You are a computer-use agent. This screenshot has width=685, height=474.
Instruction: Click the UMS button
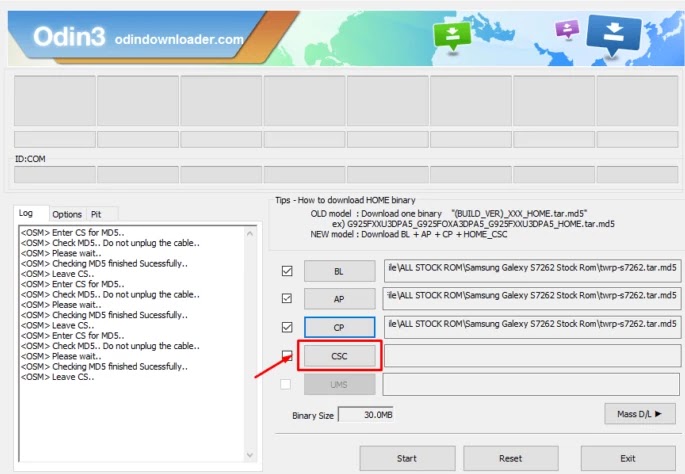click(339, 384)
